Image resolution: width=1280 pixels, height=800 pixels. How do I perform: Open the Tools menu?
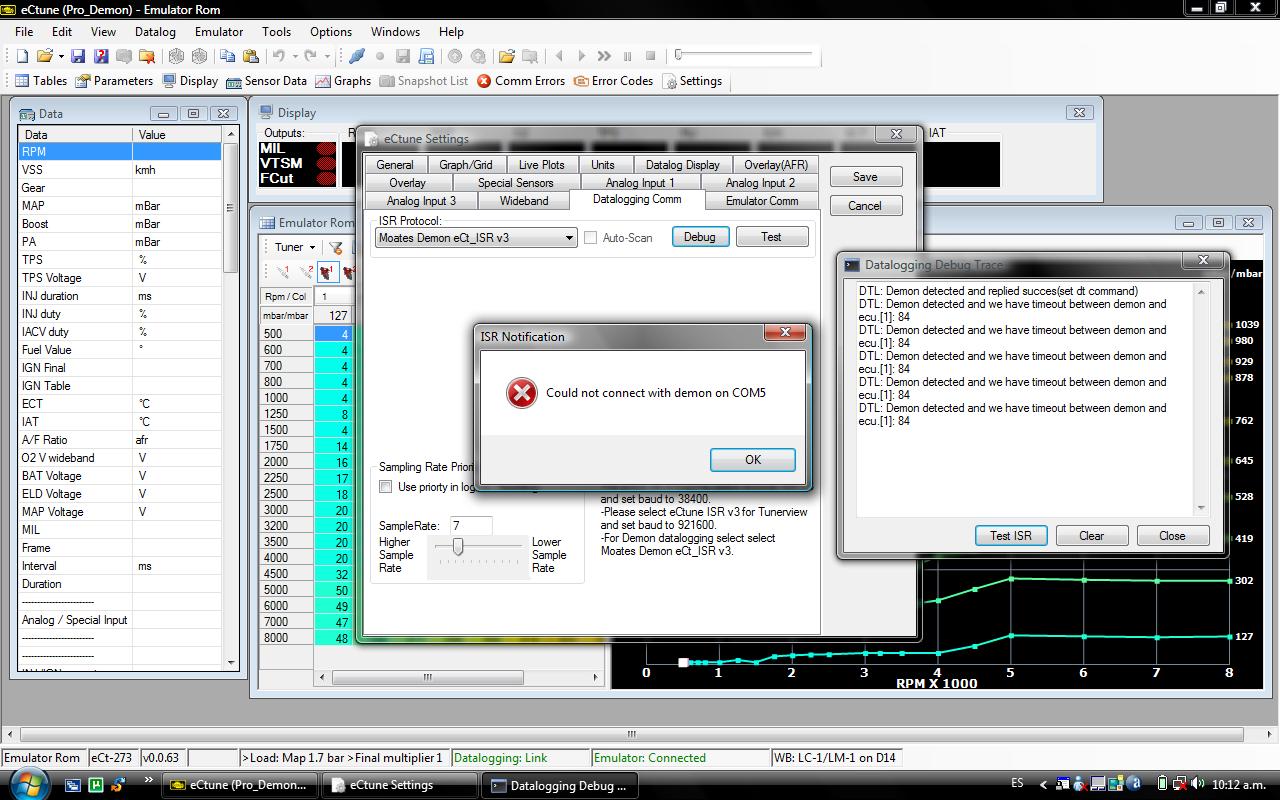point(277,32)
